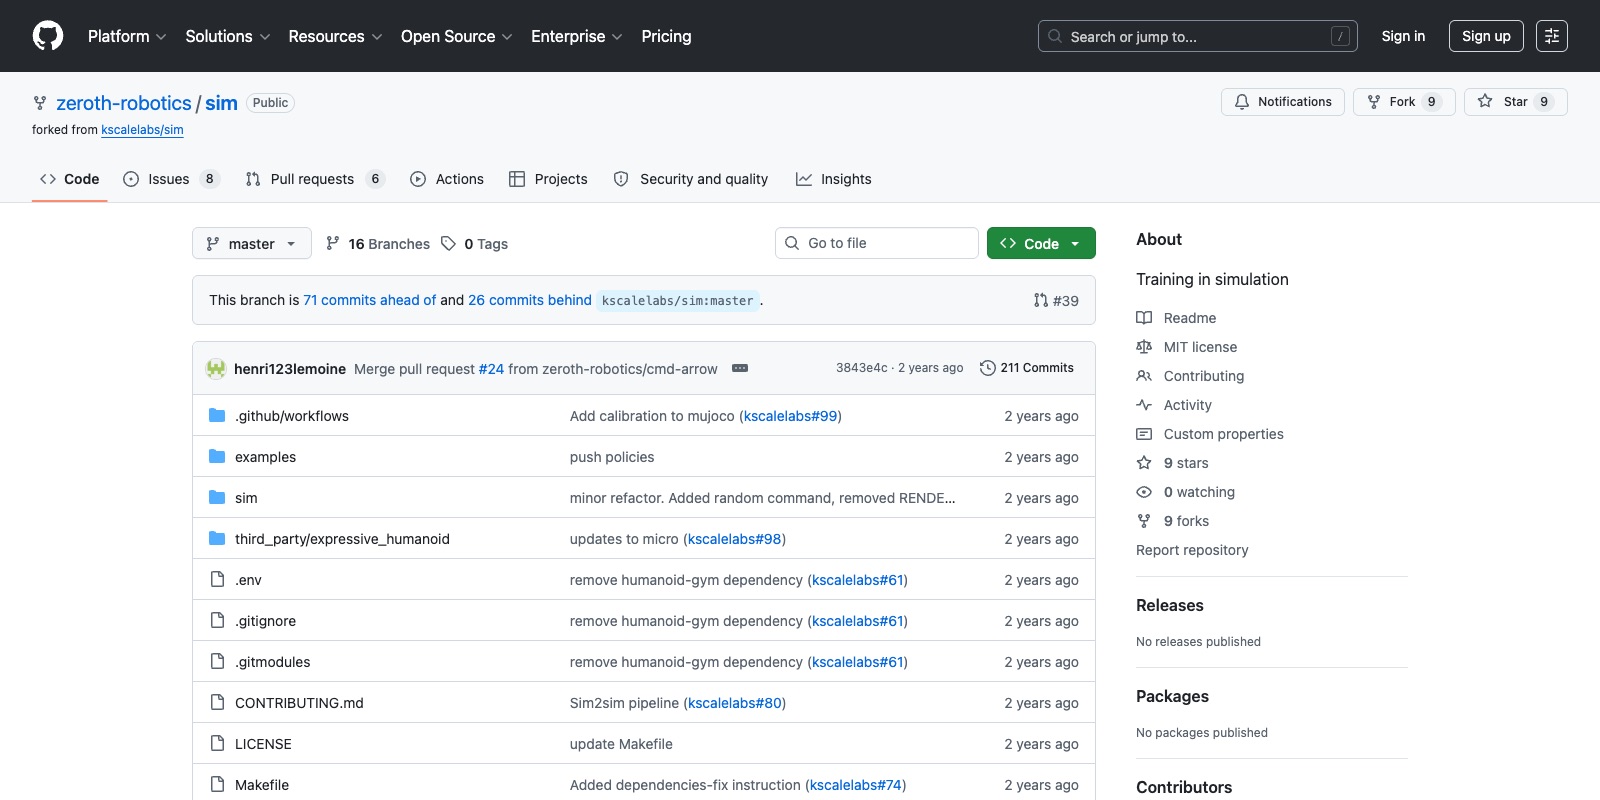Screen dimensions: 1600x800
Task: Switch to the Pull requests tab
Action: [315, 179]
